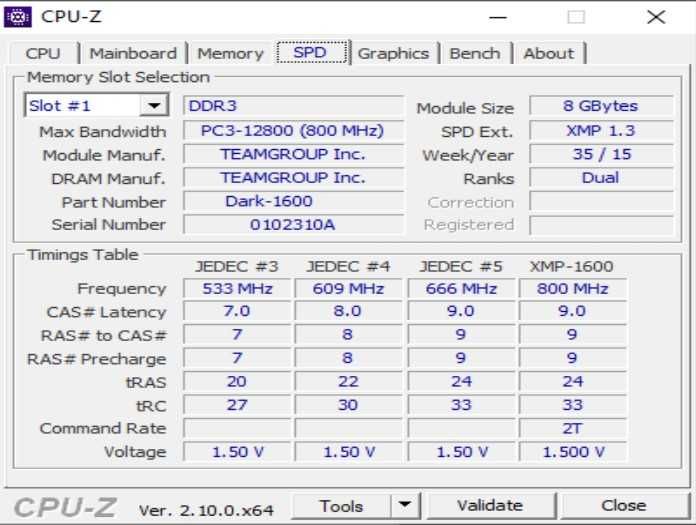Open the Graphics tab
This screenshot has width=696, height=525.
pos(393,53)
